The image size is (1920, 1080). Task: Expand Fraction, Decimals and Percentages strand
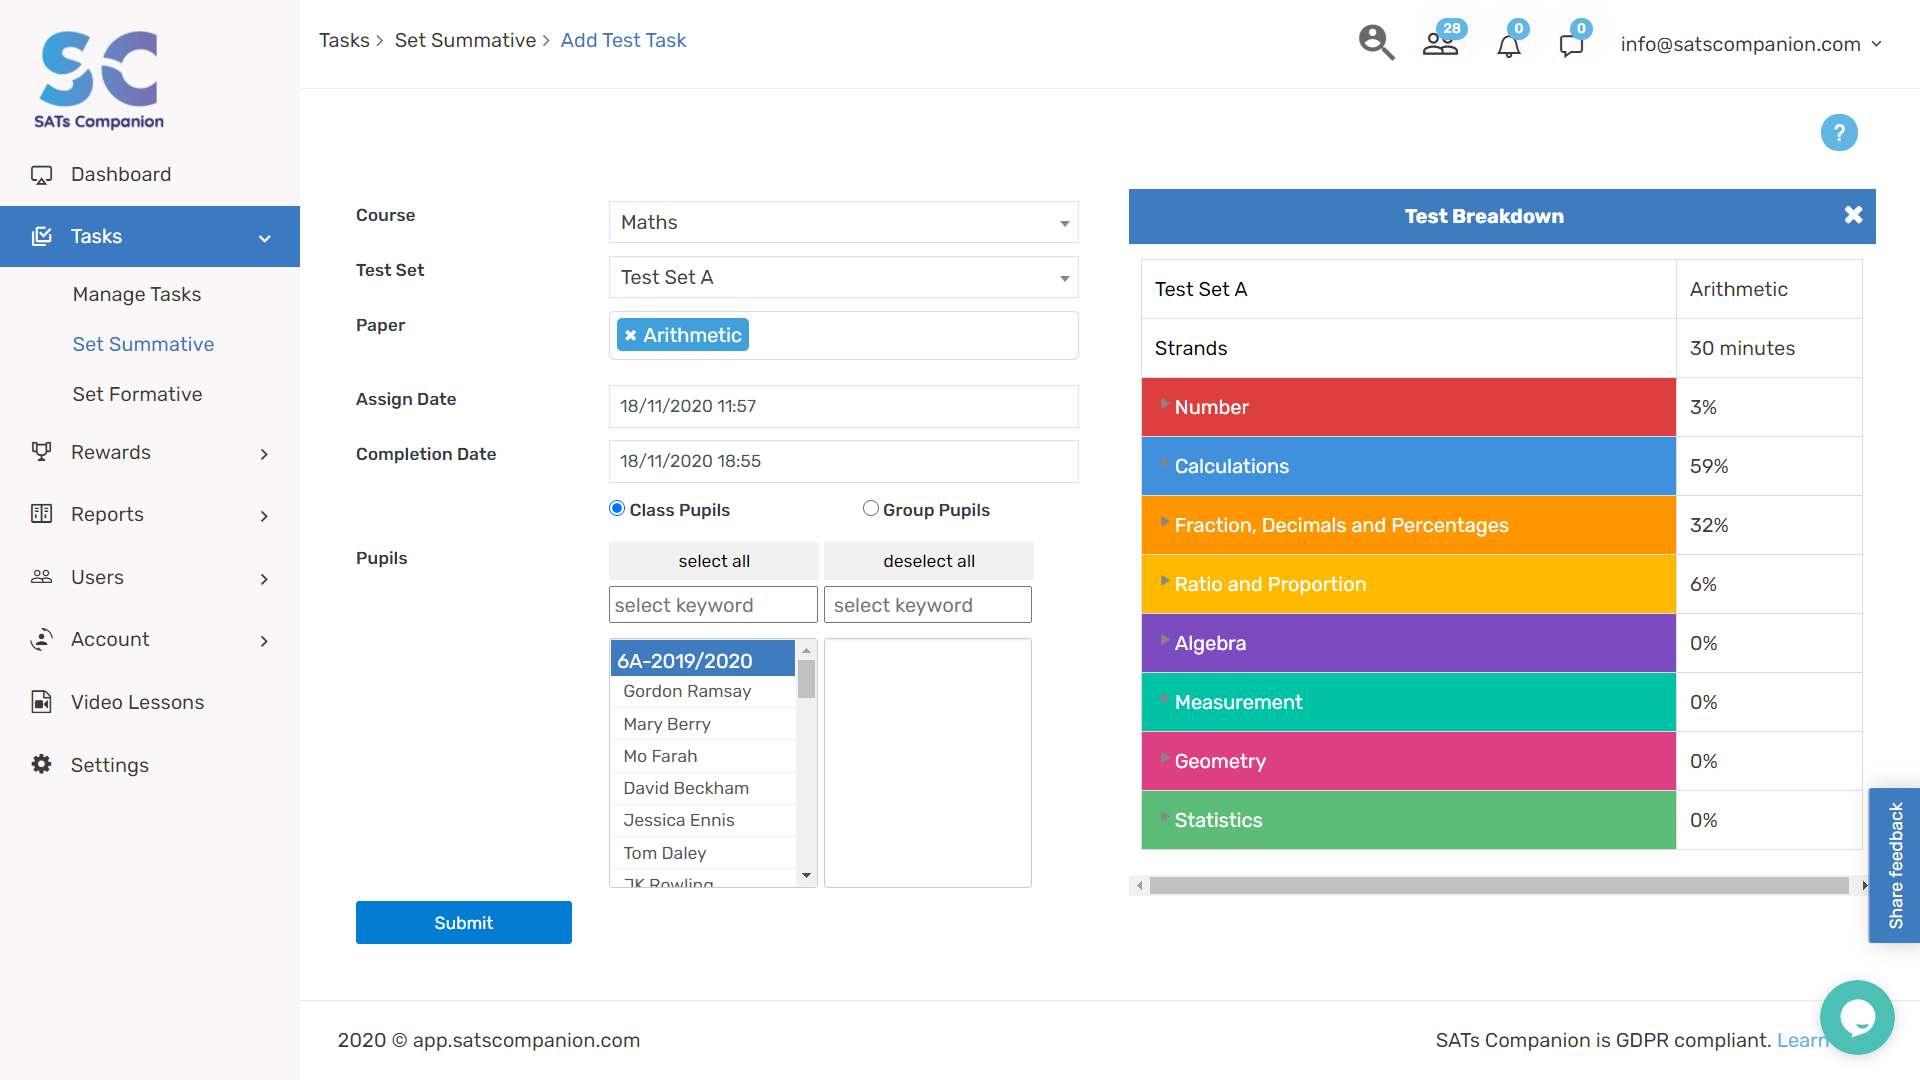[1408, 525]
